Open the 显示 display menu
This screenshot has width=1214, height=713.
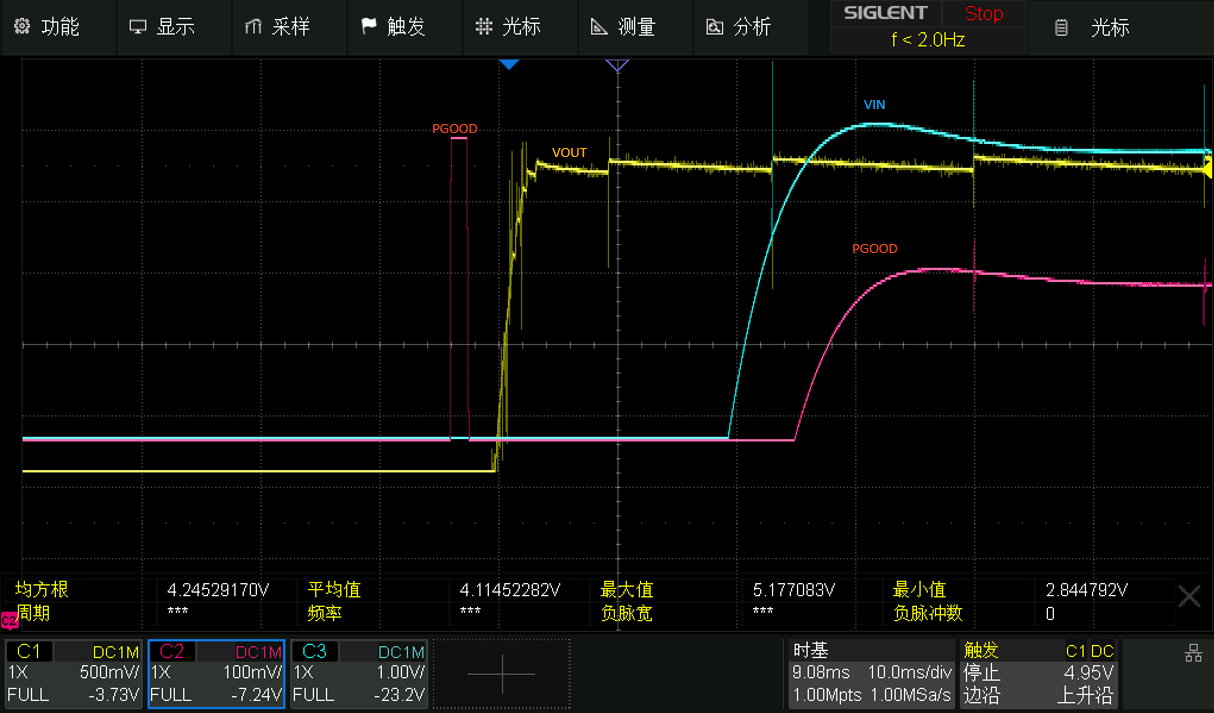pos(162,27)
